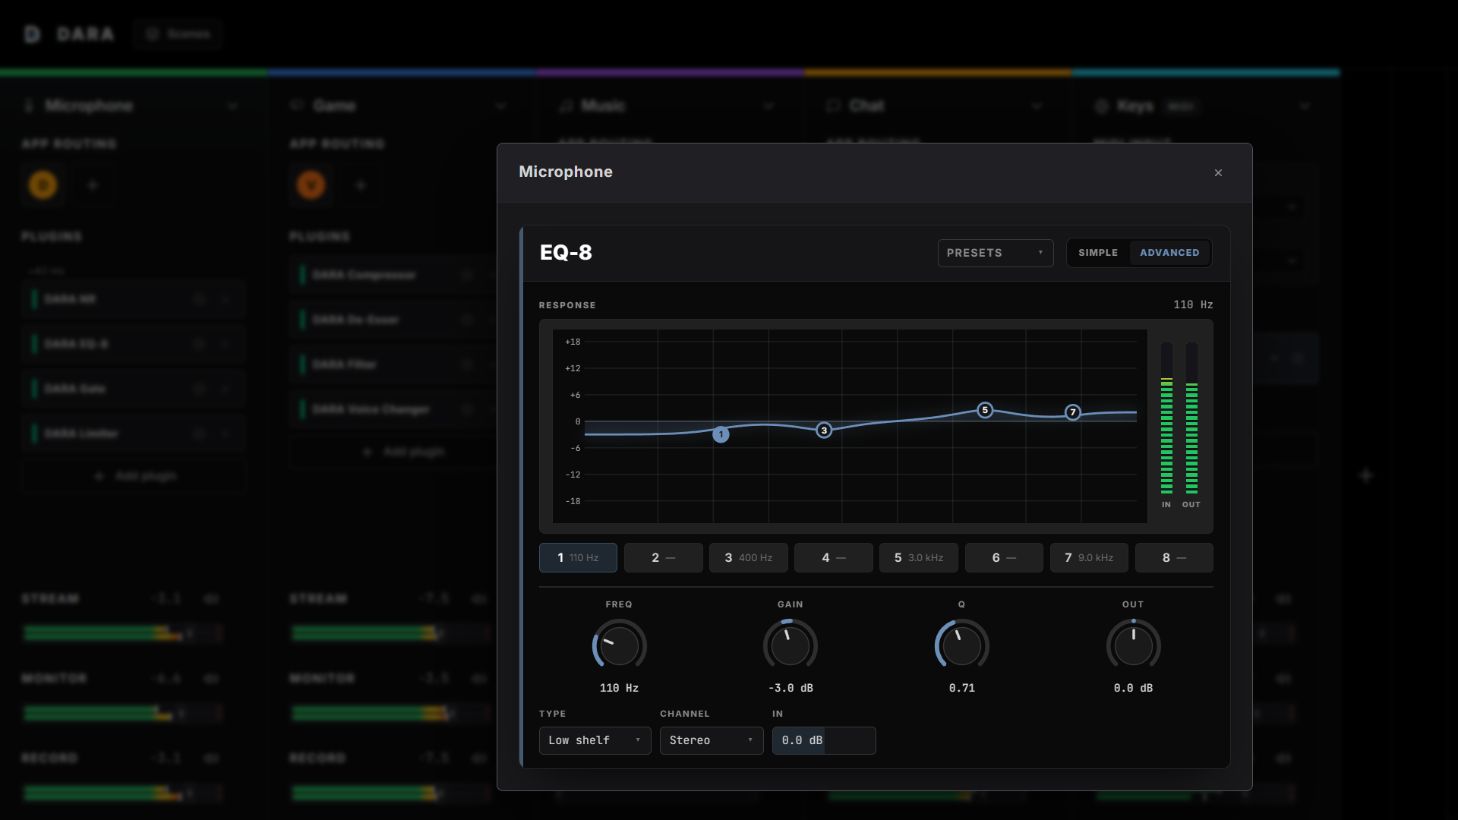Select empty band 4 tab
Screen dimensions: 1458x820
833,558
